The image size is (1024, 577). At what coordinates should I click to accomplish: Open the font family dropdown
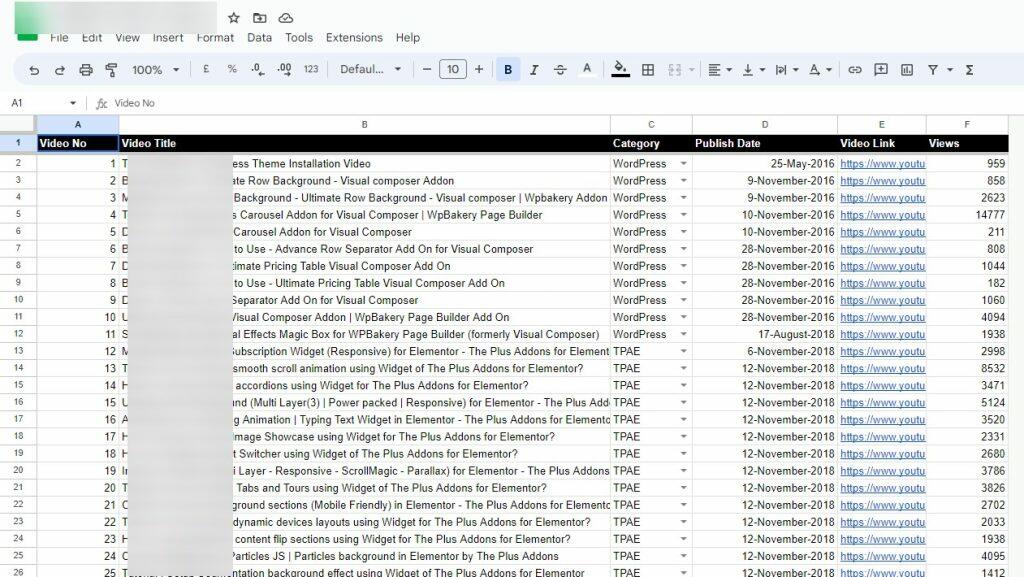370,70
